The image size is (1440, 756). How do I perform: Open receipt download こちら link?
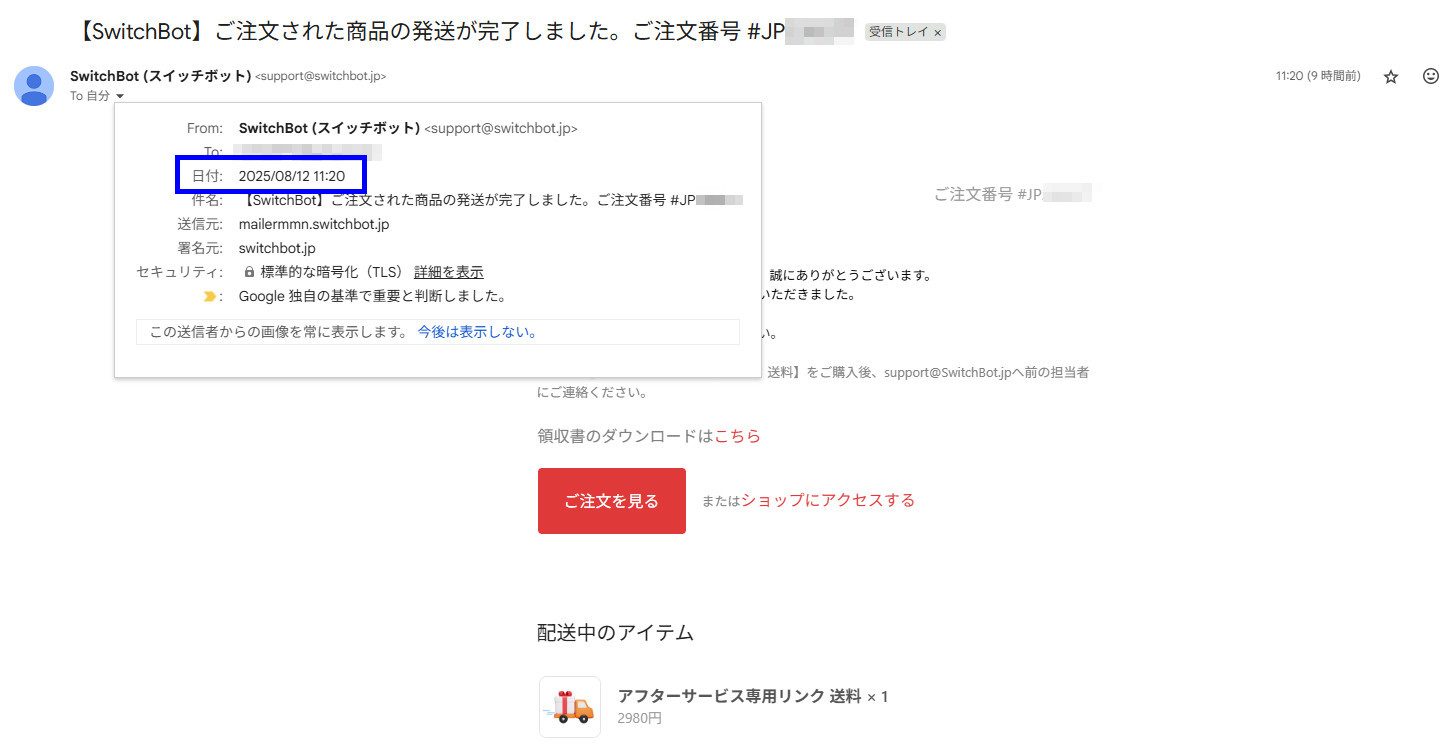(737, 436)
